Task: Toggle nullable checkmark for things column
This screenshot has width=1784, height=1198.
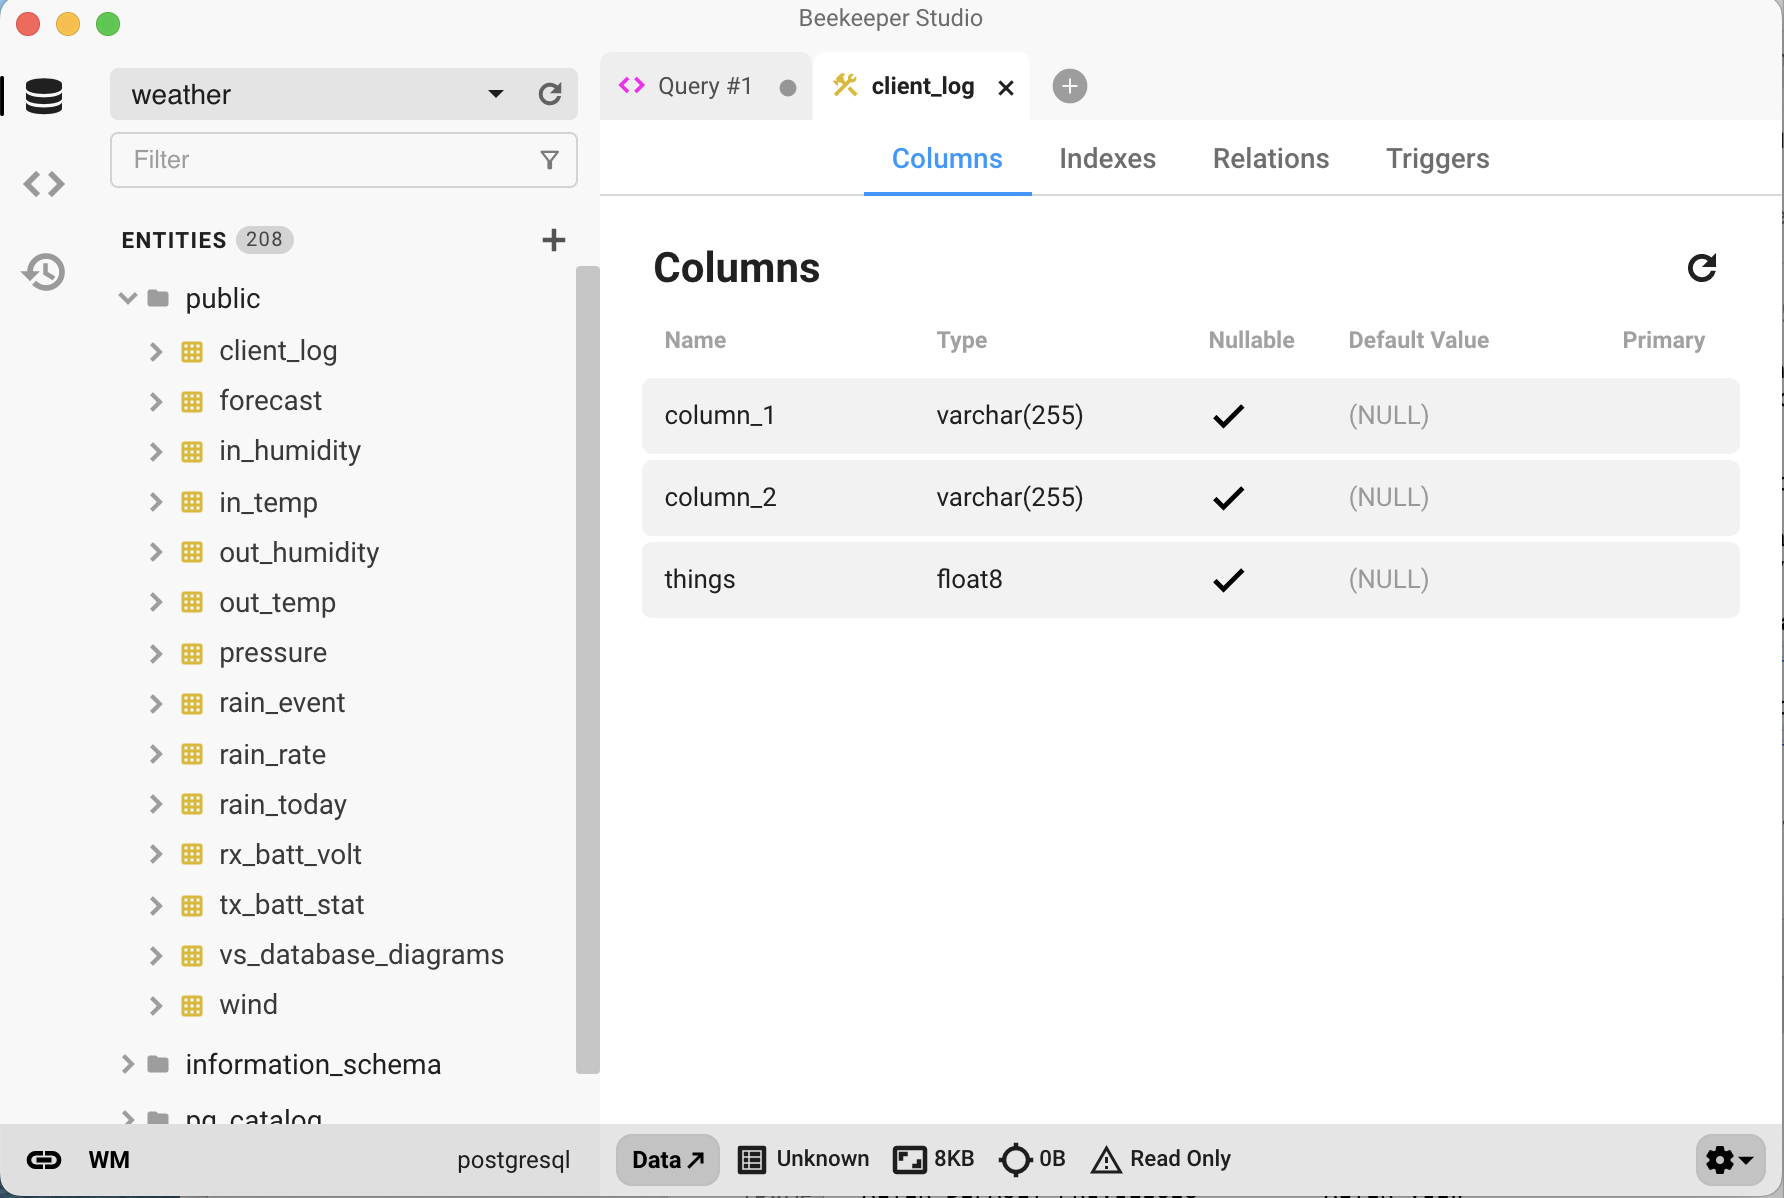Action: click(1228, 580)
